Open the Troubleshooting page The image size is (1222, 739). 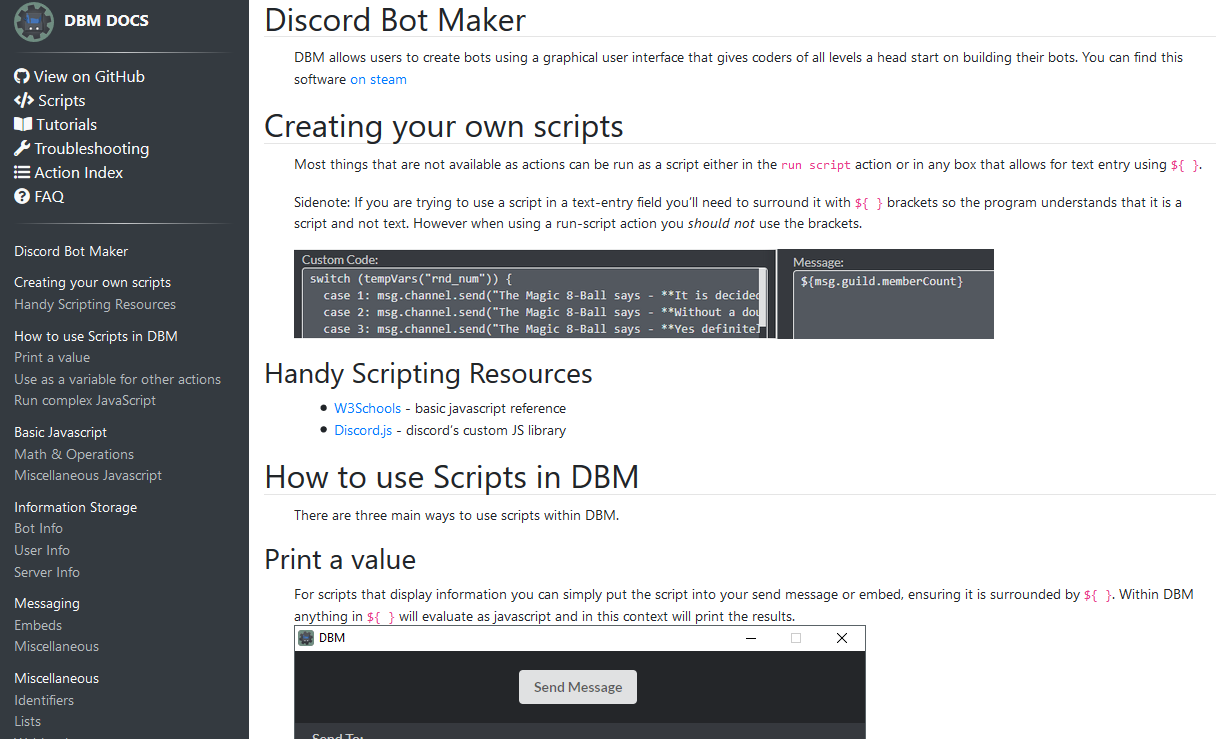click(92, 148)
